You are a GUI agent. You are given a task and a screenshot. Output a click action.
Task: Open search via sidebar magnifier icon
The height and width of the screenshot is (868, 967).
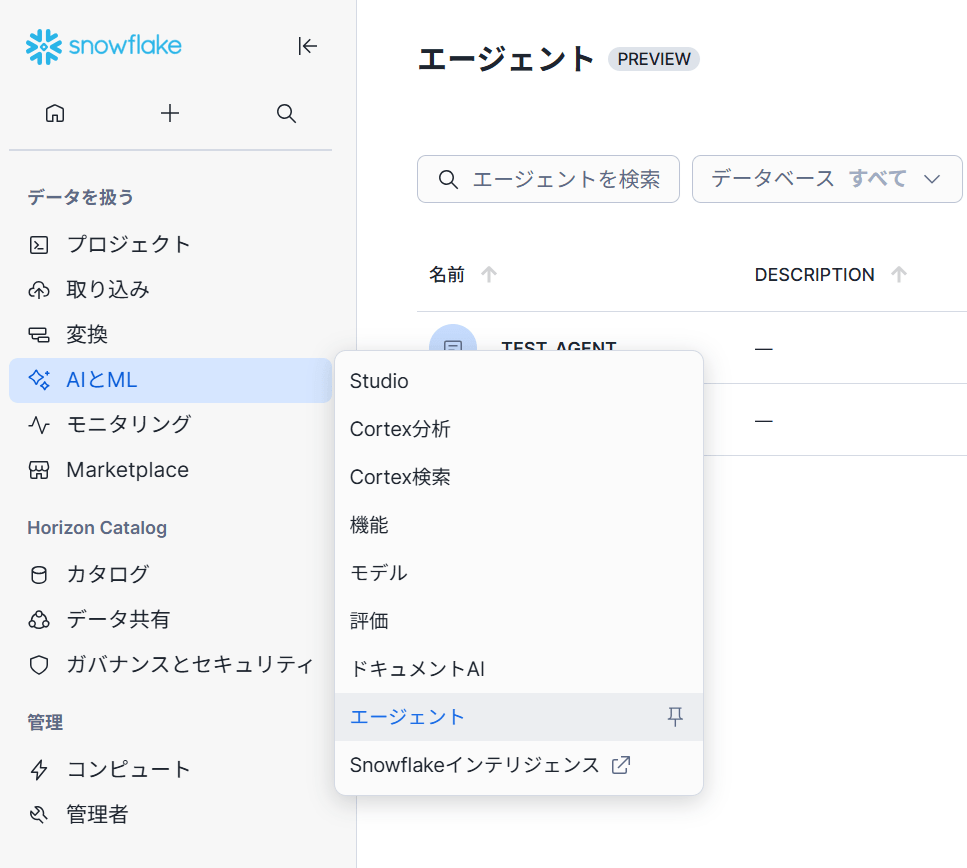click(x=286, y=113)
